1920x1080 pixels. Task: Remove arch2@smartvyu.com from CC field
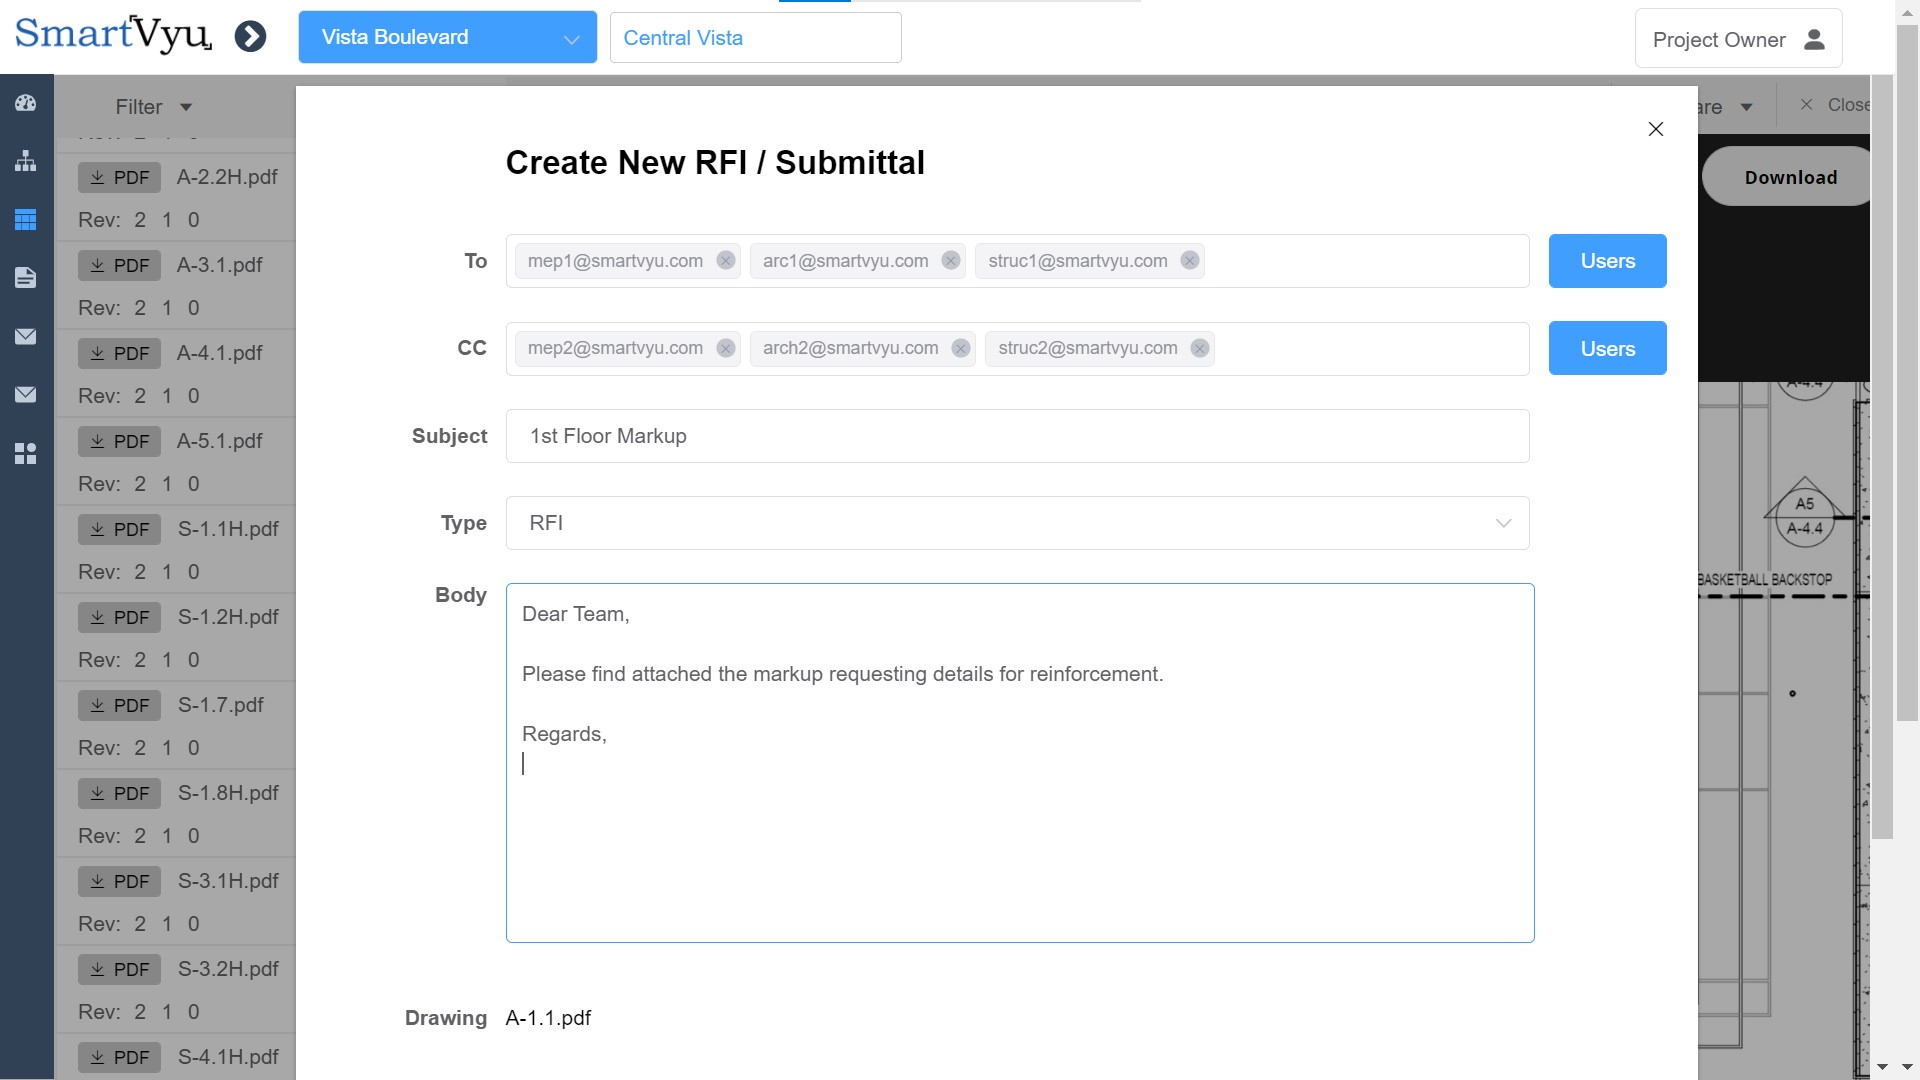(961, 348)
